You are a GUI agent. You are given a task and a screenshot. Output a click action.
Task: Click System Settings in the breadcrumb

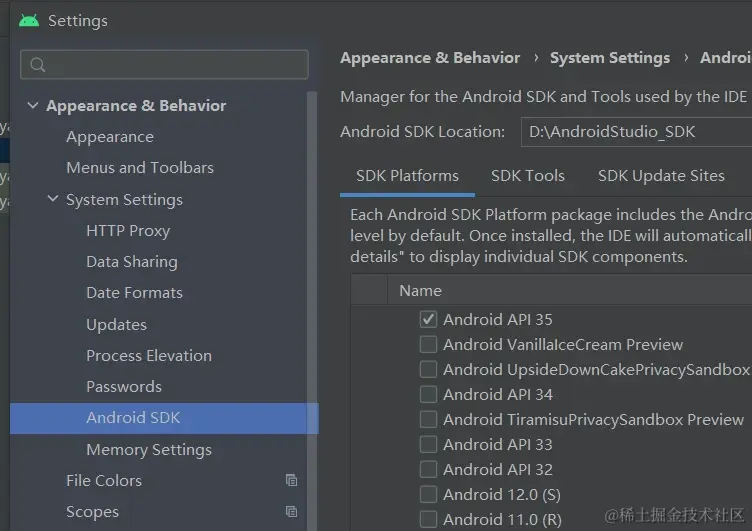(610, 58)
